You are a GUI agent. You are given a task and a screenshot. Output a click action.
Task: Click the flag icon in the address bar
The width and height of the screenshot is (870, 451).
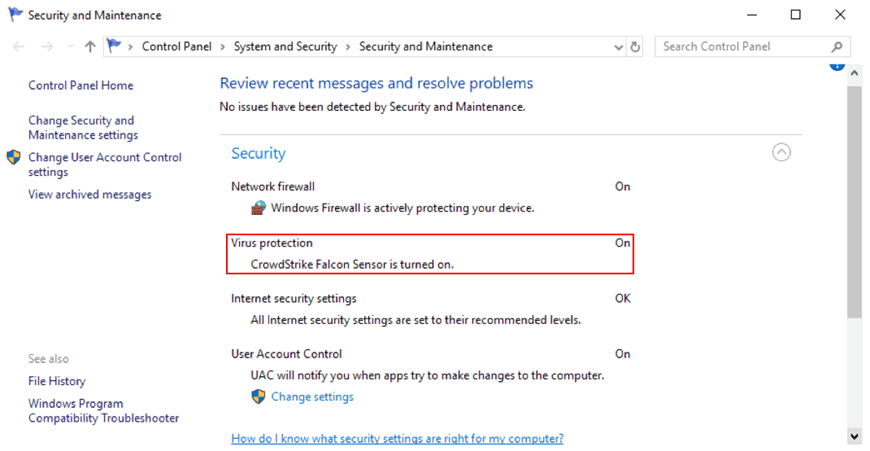pyautogui.click(x=115, y=46)
